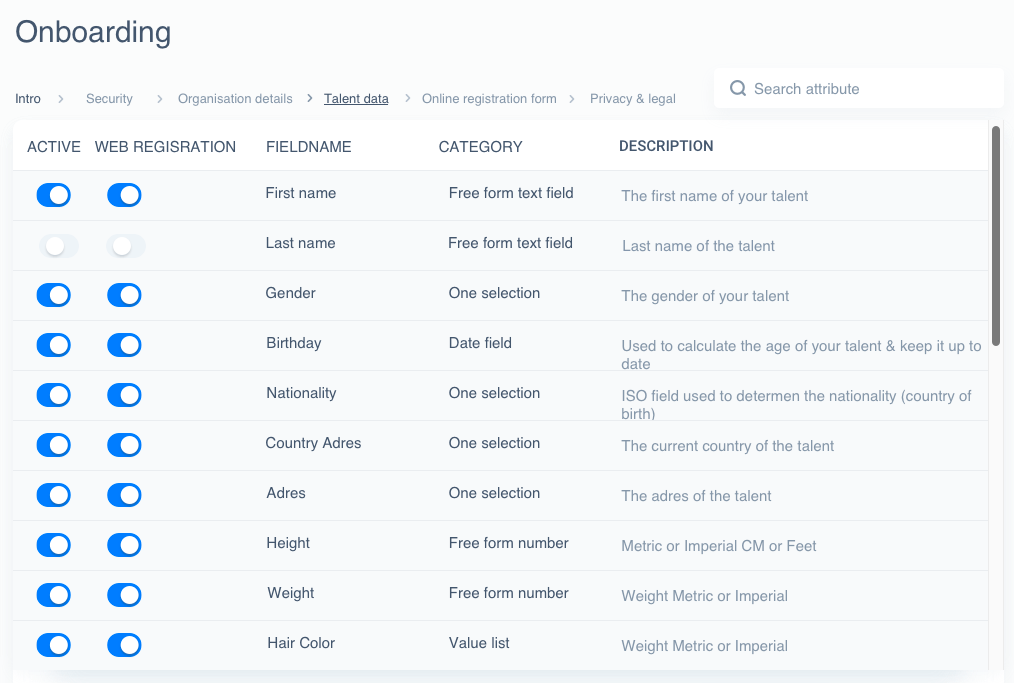Screen dimensions: 1014x683
Task: Switch off Web Registration for Nationality
Action: tap(124, 395)
